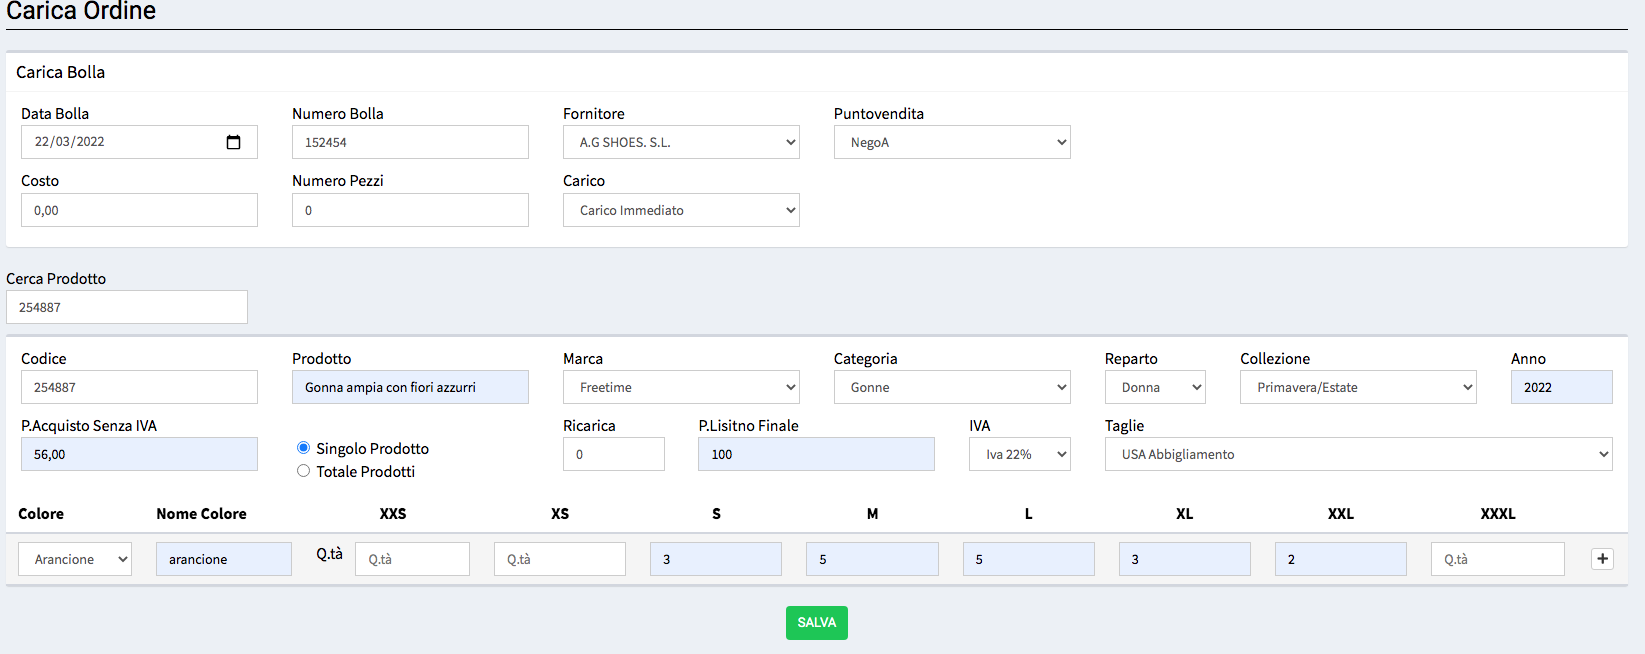Select the Totale Prodotti radio button
This screenshot has width=1645, height=654.
[303, 471]
